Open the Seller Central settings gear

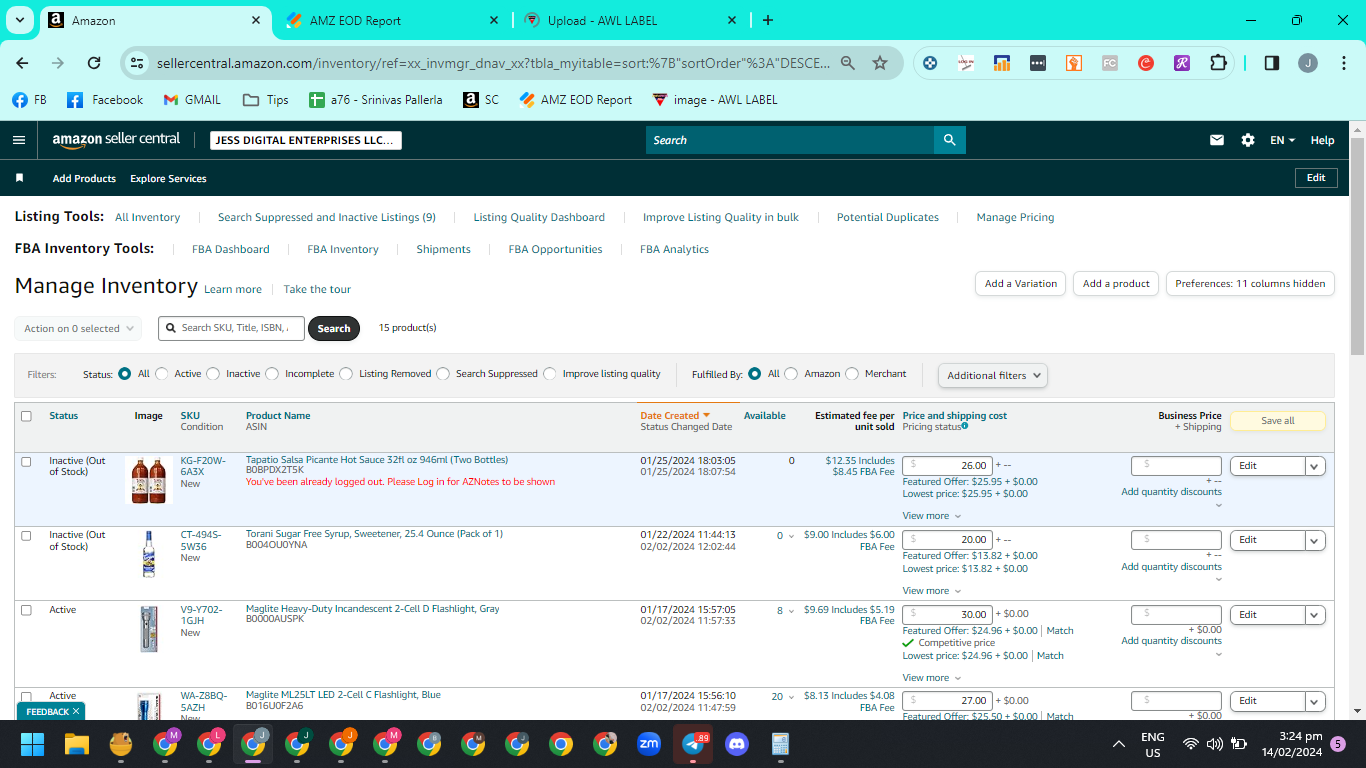(x=1248, y=140)
